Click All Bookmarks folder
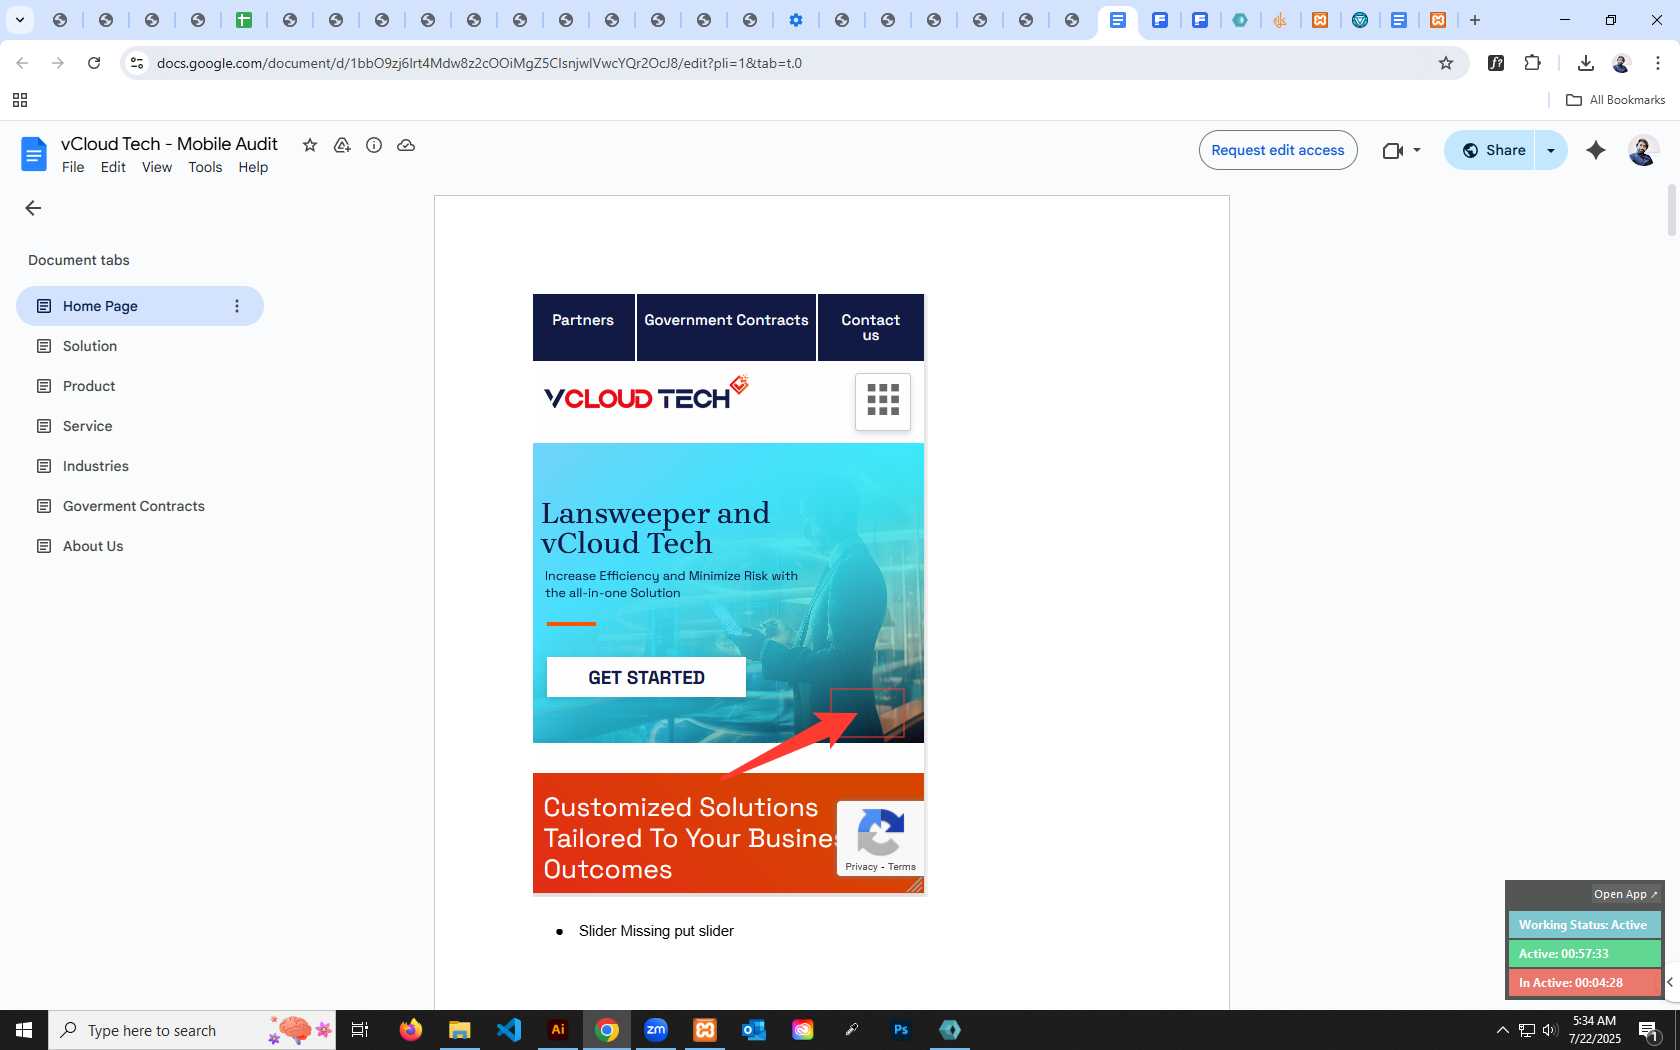The width and height of the screenshot is (1680, 1050). (x=1615, y=100)
